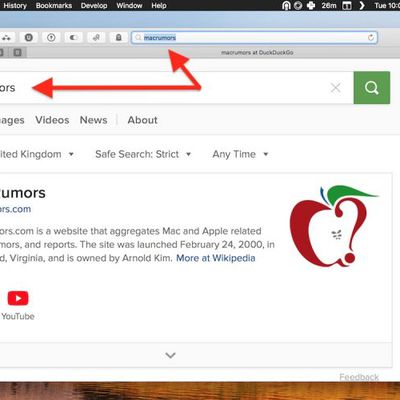Open the United Kingdom region dropdown

(x=36, y=154)
